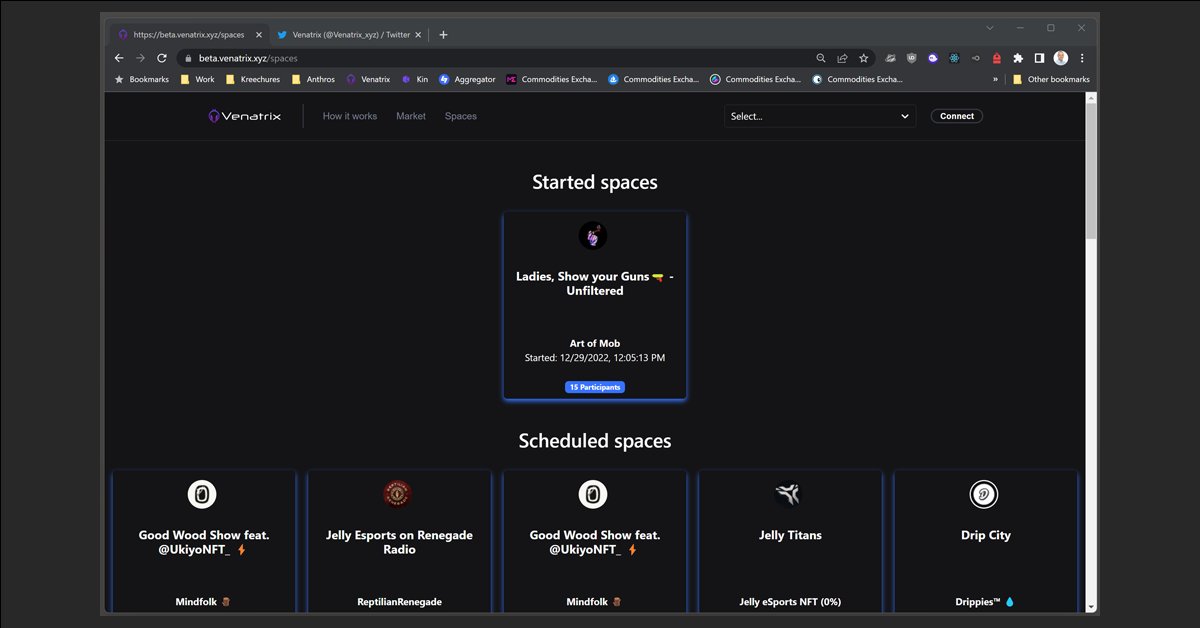Click the Started spaces heading
Viewport: 1200px width, 628px height.
pyautogui.click(x=595, y=182)
